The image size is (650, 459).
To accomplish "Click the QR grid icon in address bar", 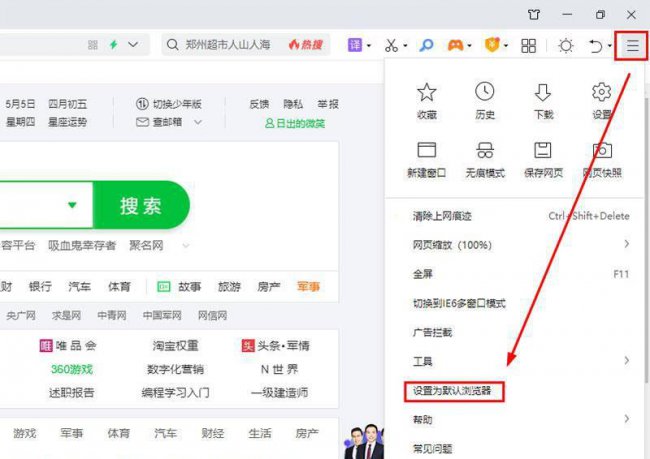I will 93,45.
